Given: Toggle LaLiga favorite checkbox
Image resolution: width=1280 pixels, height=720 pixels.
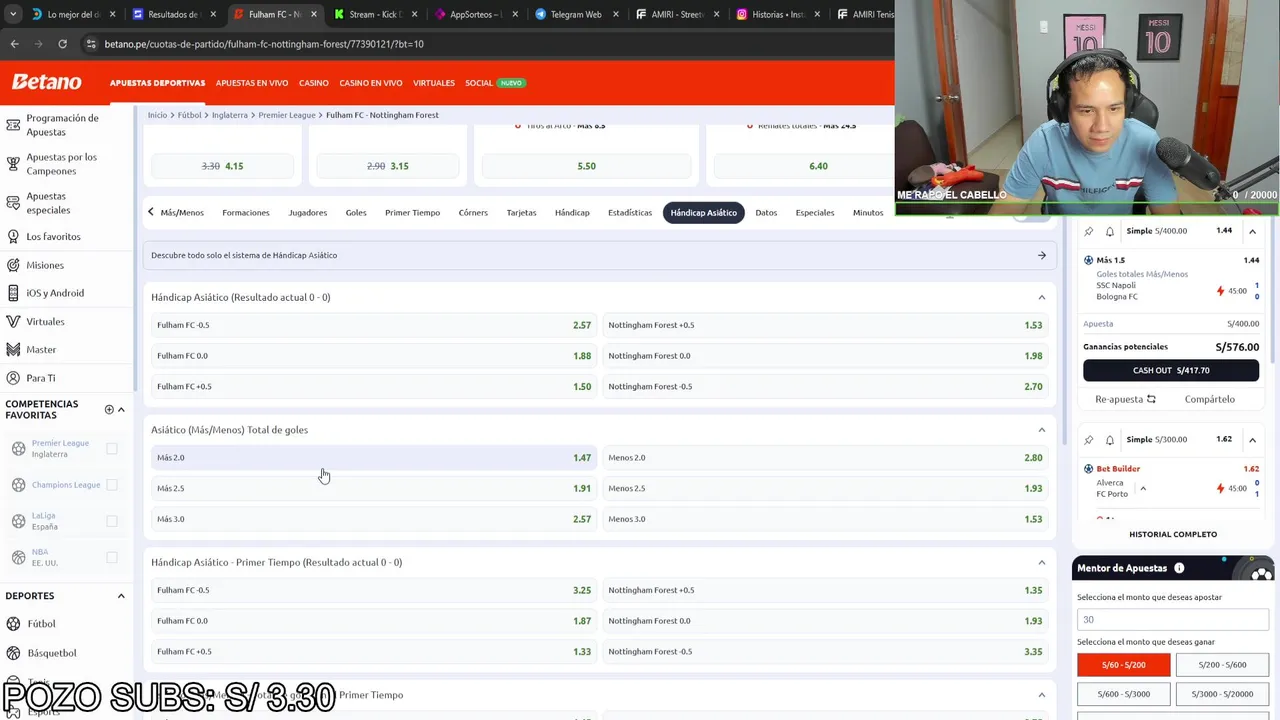Looking at the screenshot, I should pos(112,521).
